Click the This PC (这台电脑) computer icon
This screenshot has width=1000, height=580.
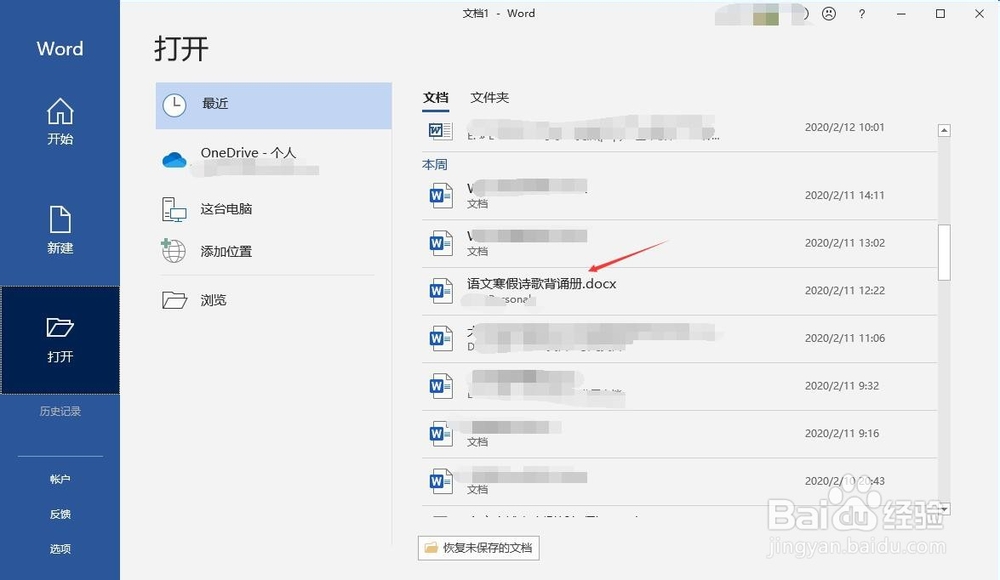coord(173,209)
